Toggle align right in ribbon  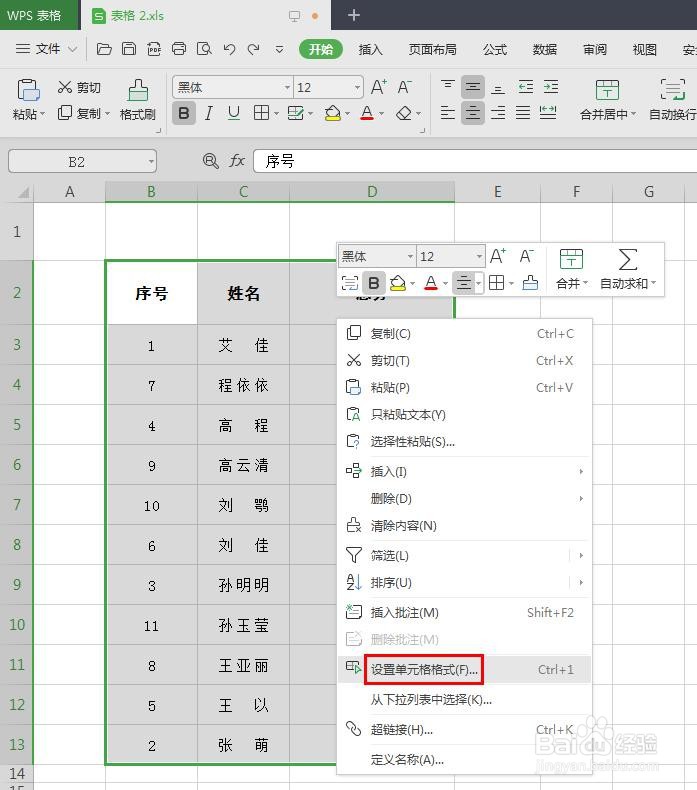[x=498, y=112]
